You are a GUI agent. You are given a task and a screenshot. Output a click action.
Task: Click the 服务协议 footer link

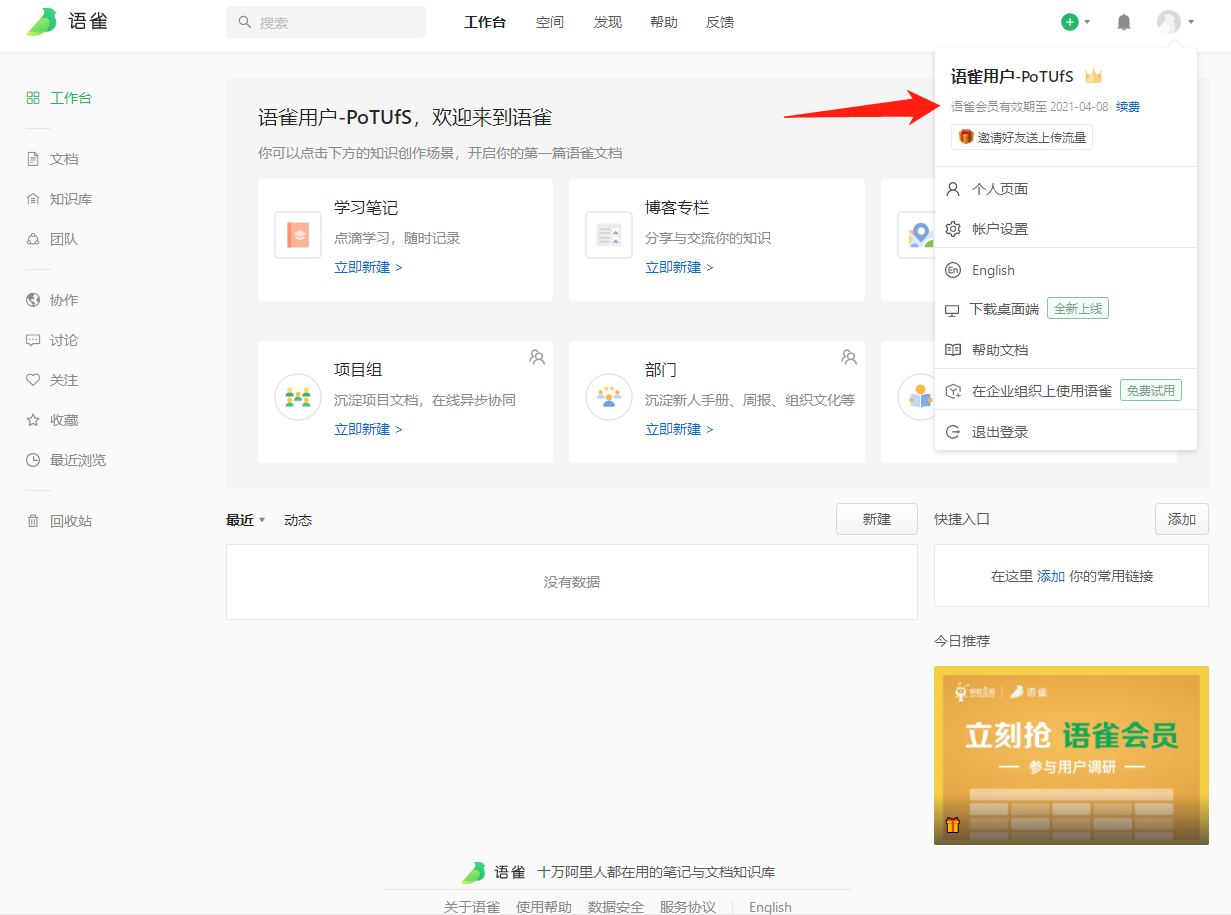pos(688,907)
